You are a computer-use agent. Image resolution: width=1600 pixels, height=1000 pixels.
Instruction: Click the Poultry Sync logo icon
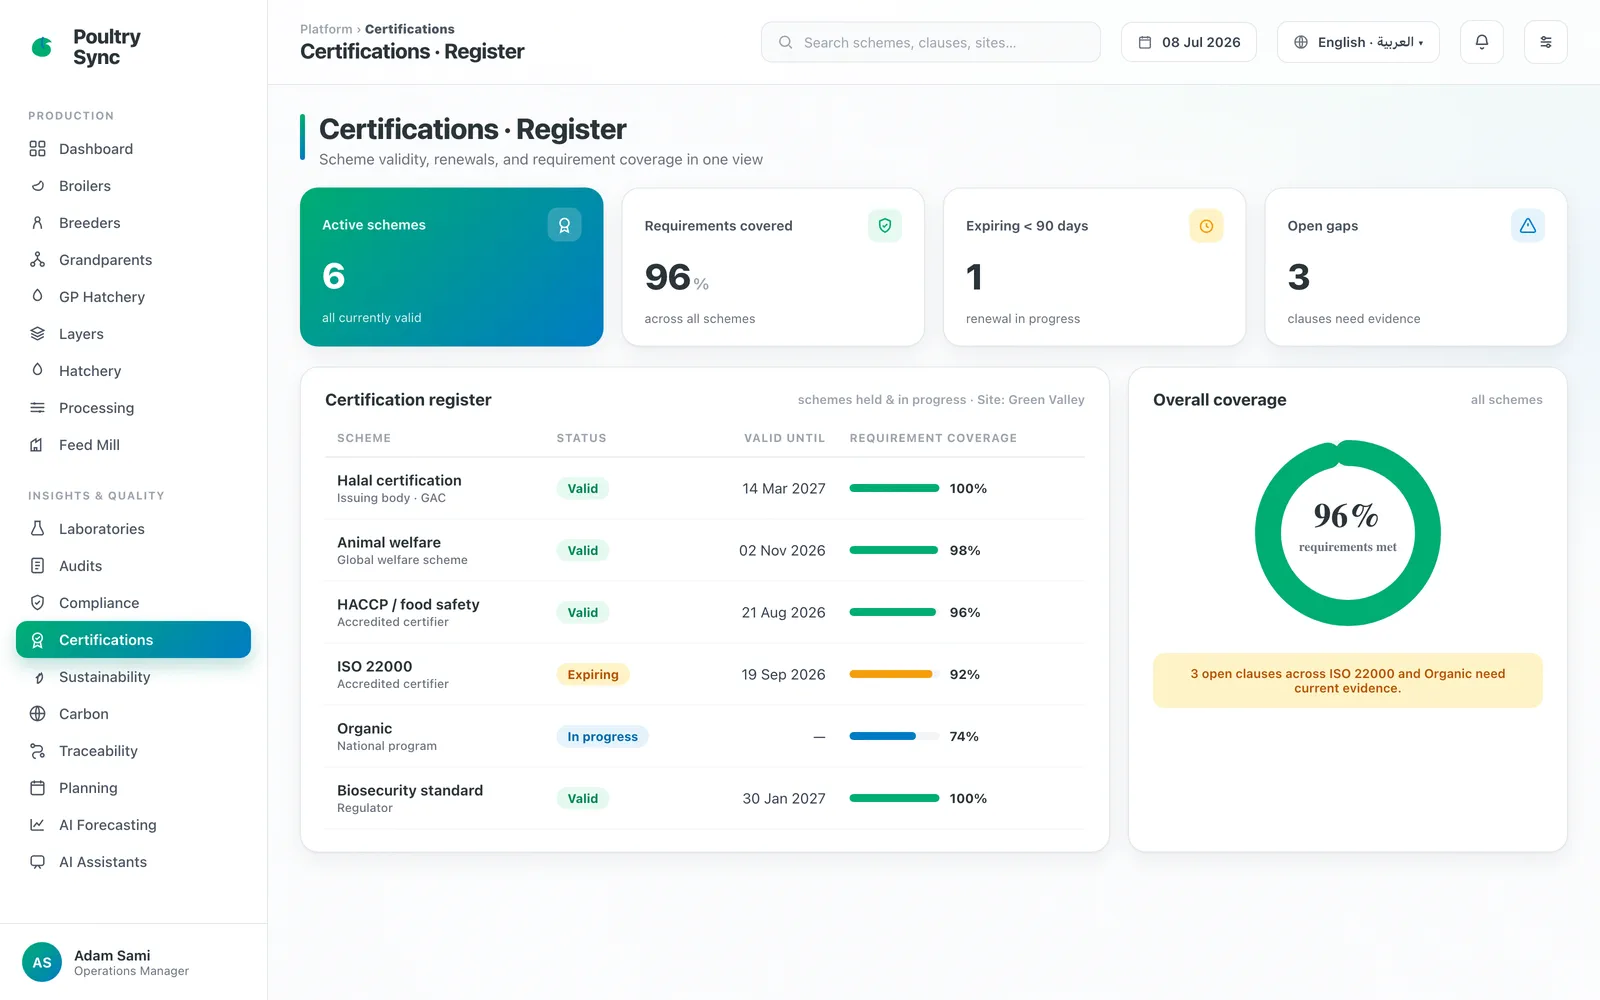coord(42,46)
